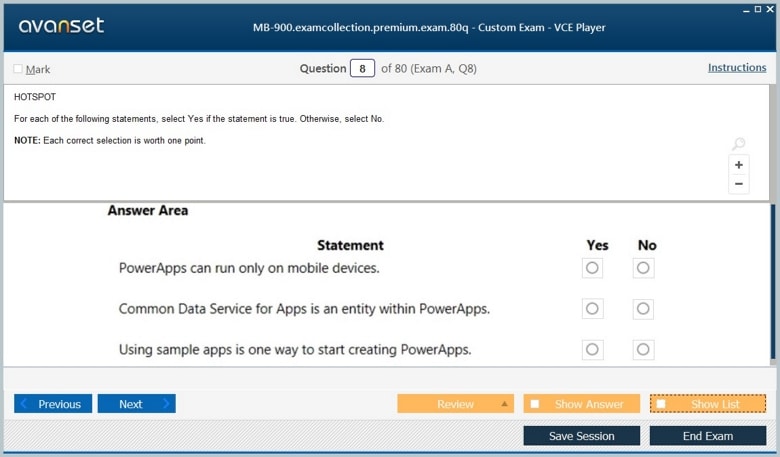Tick the Mark checkbox
This screenshot has height=457, width=780.
(x=18, y=69)
